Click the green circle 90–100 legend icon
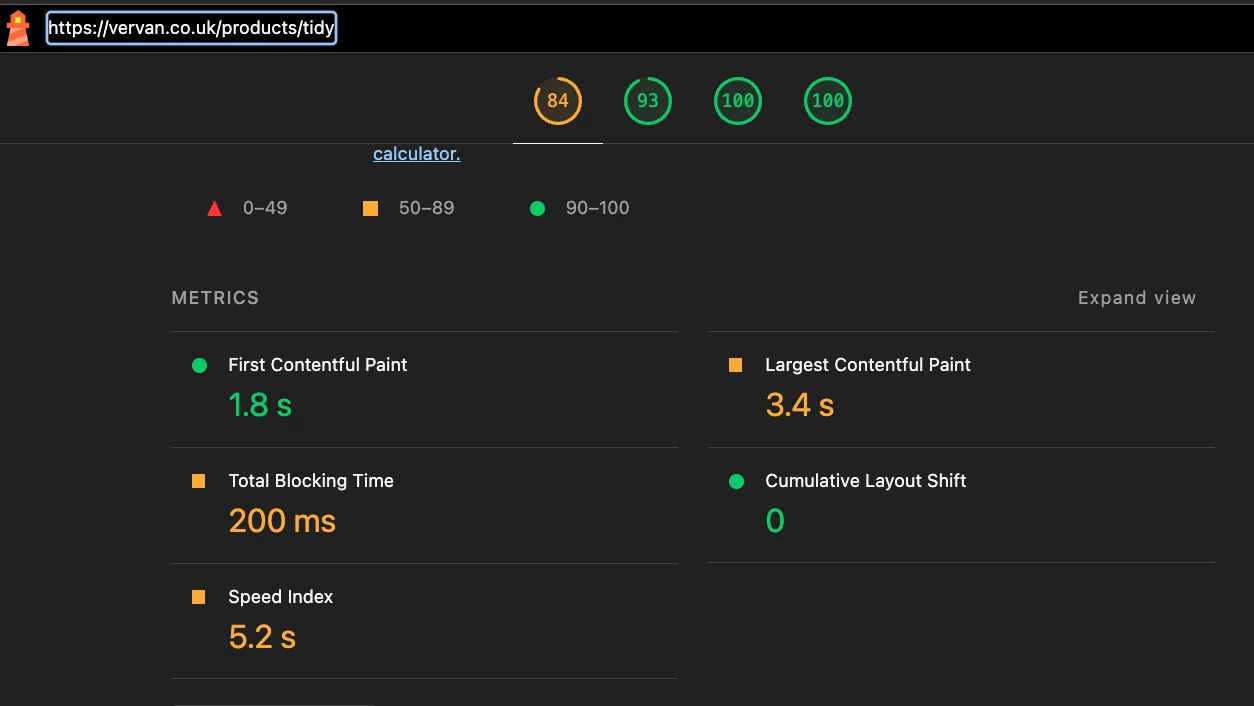This screenshot has width=1254, height=706. (x=537, y=208)
